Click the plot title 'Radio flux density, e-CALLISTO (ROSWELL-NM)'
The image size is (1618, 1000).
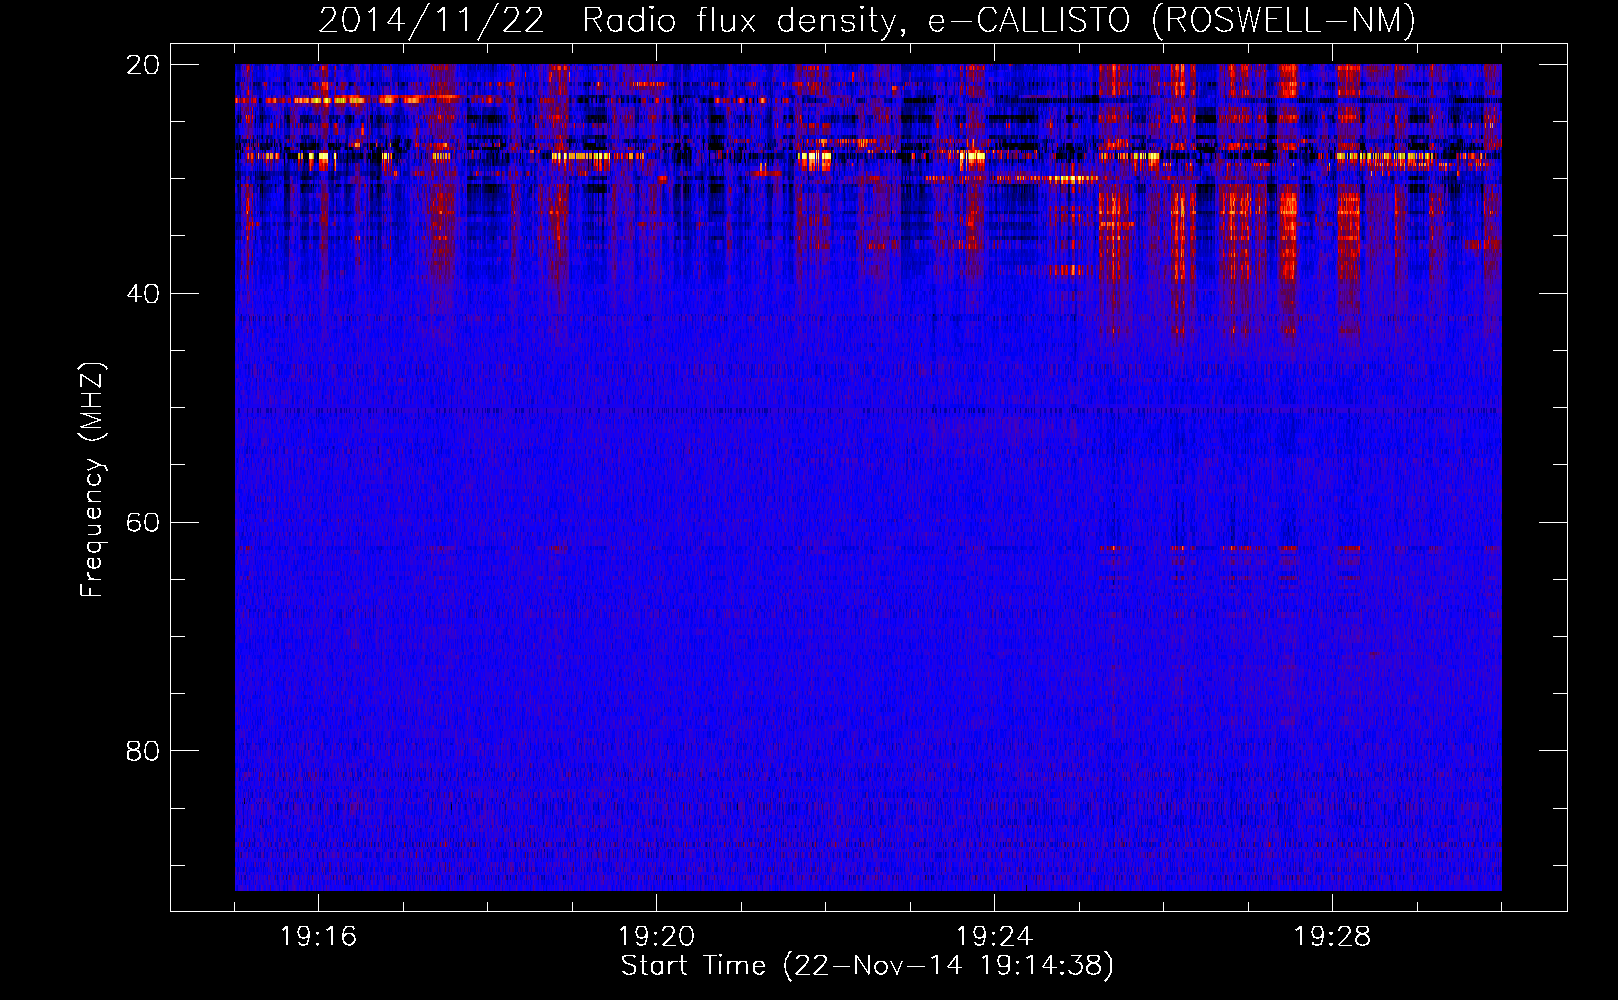[999, 21]
